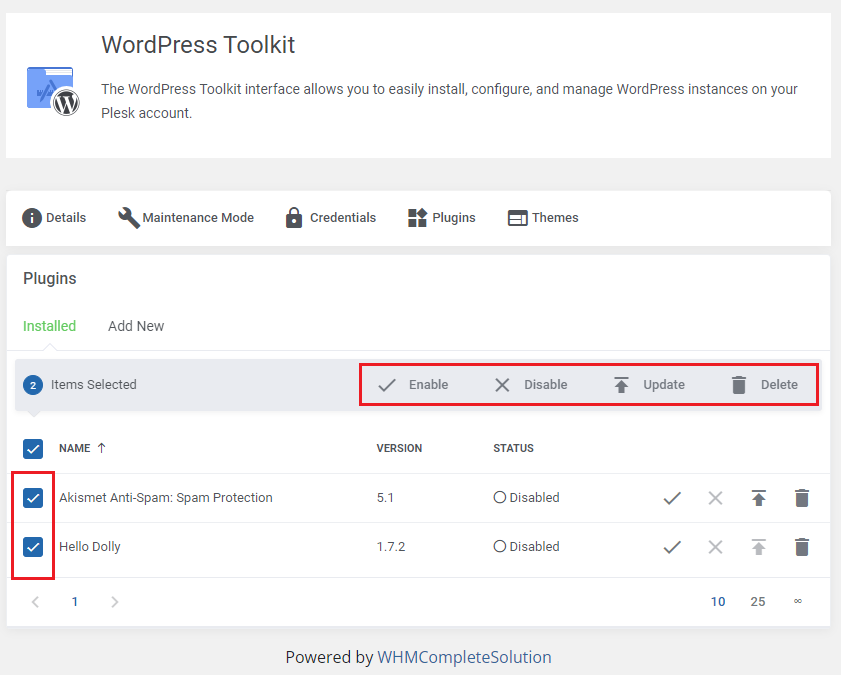Viewport: 841px width, 675px height.
Task: Switch to the Add New sub-tab
Action: pos(136,326)
